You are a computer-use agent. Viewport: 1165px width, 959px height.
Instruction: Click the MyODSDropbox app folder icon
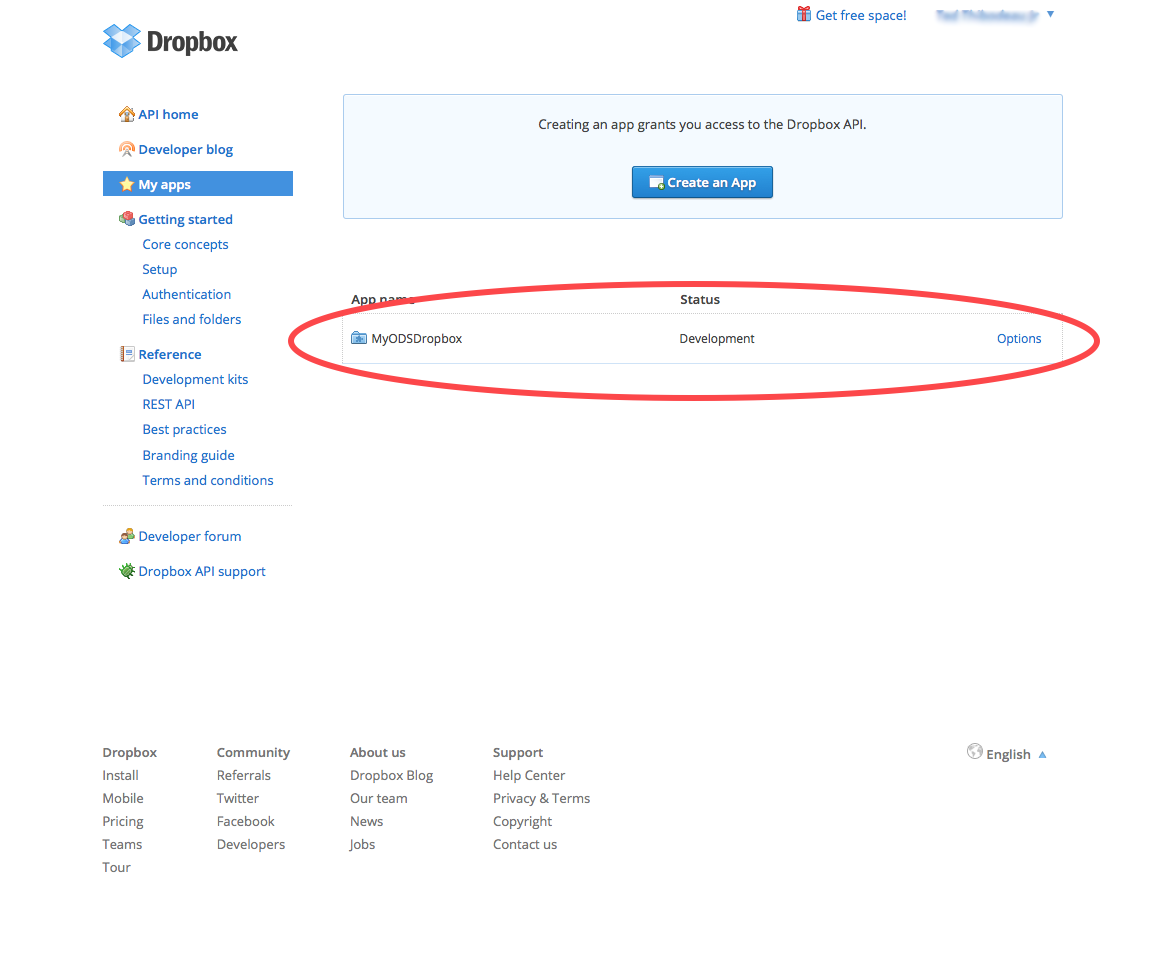359,338
